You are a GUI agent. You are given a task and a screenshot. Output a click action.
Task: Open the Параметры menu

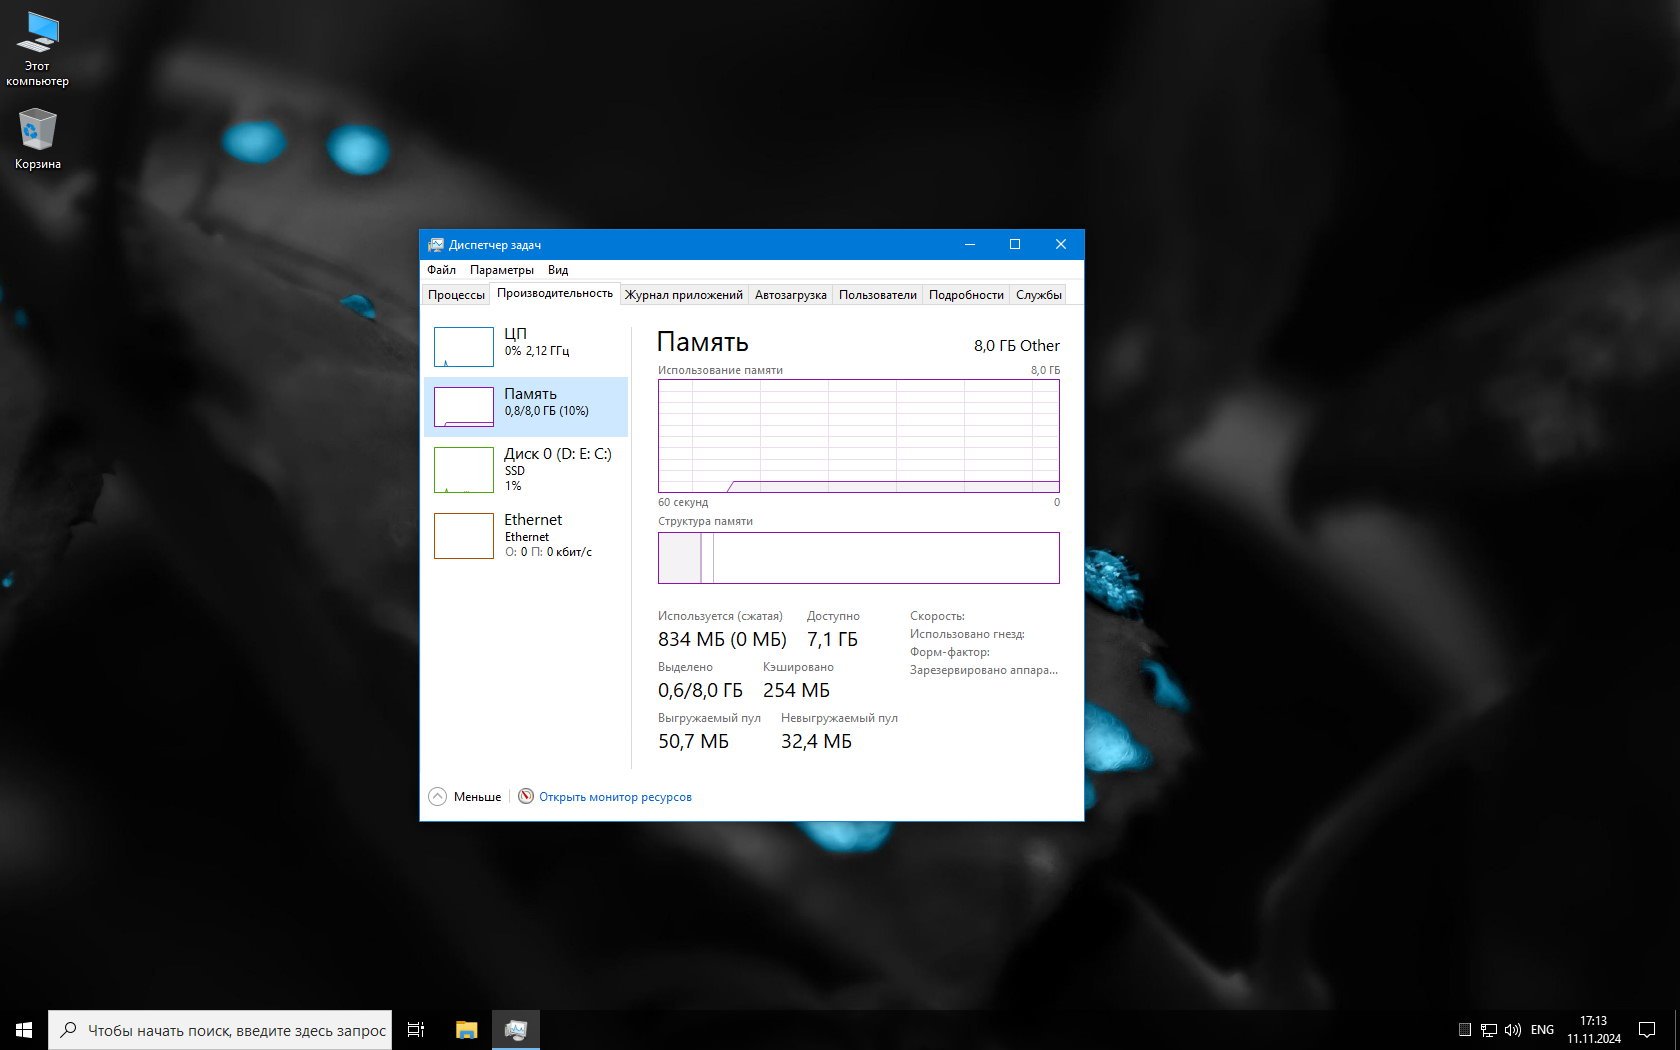tap(501, 270)
